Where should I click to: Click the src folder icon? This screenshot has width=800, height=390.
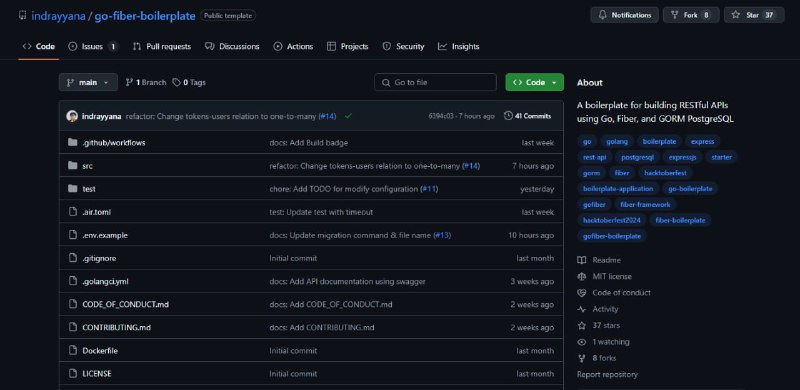tap(72, 166)
